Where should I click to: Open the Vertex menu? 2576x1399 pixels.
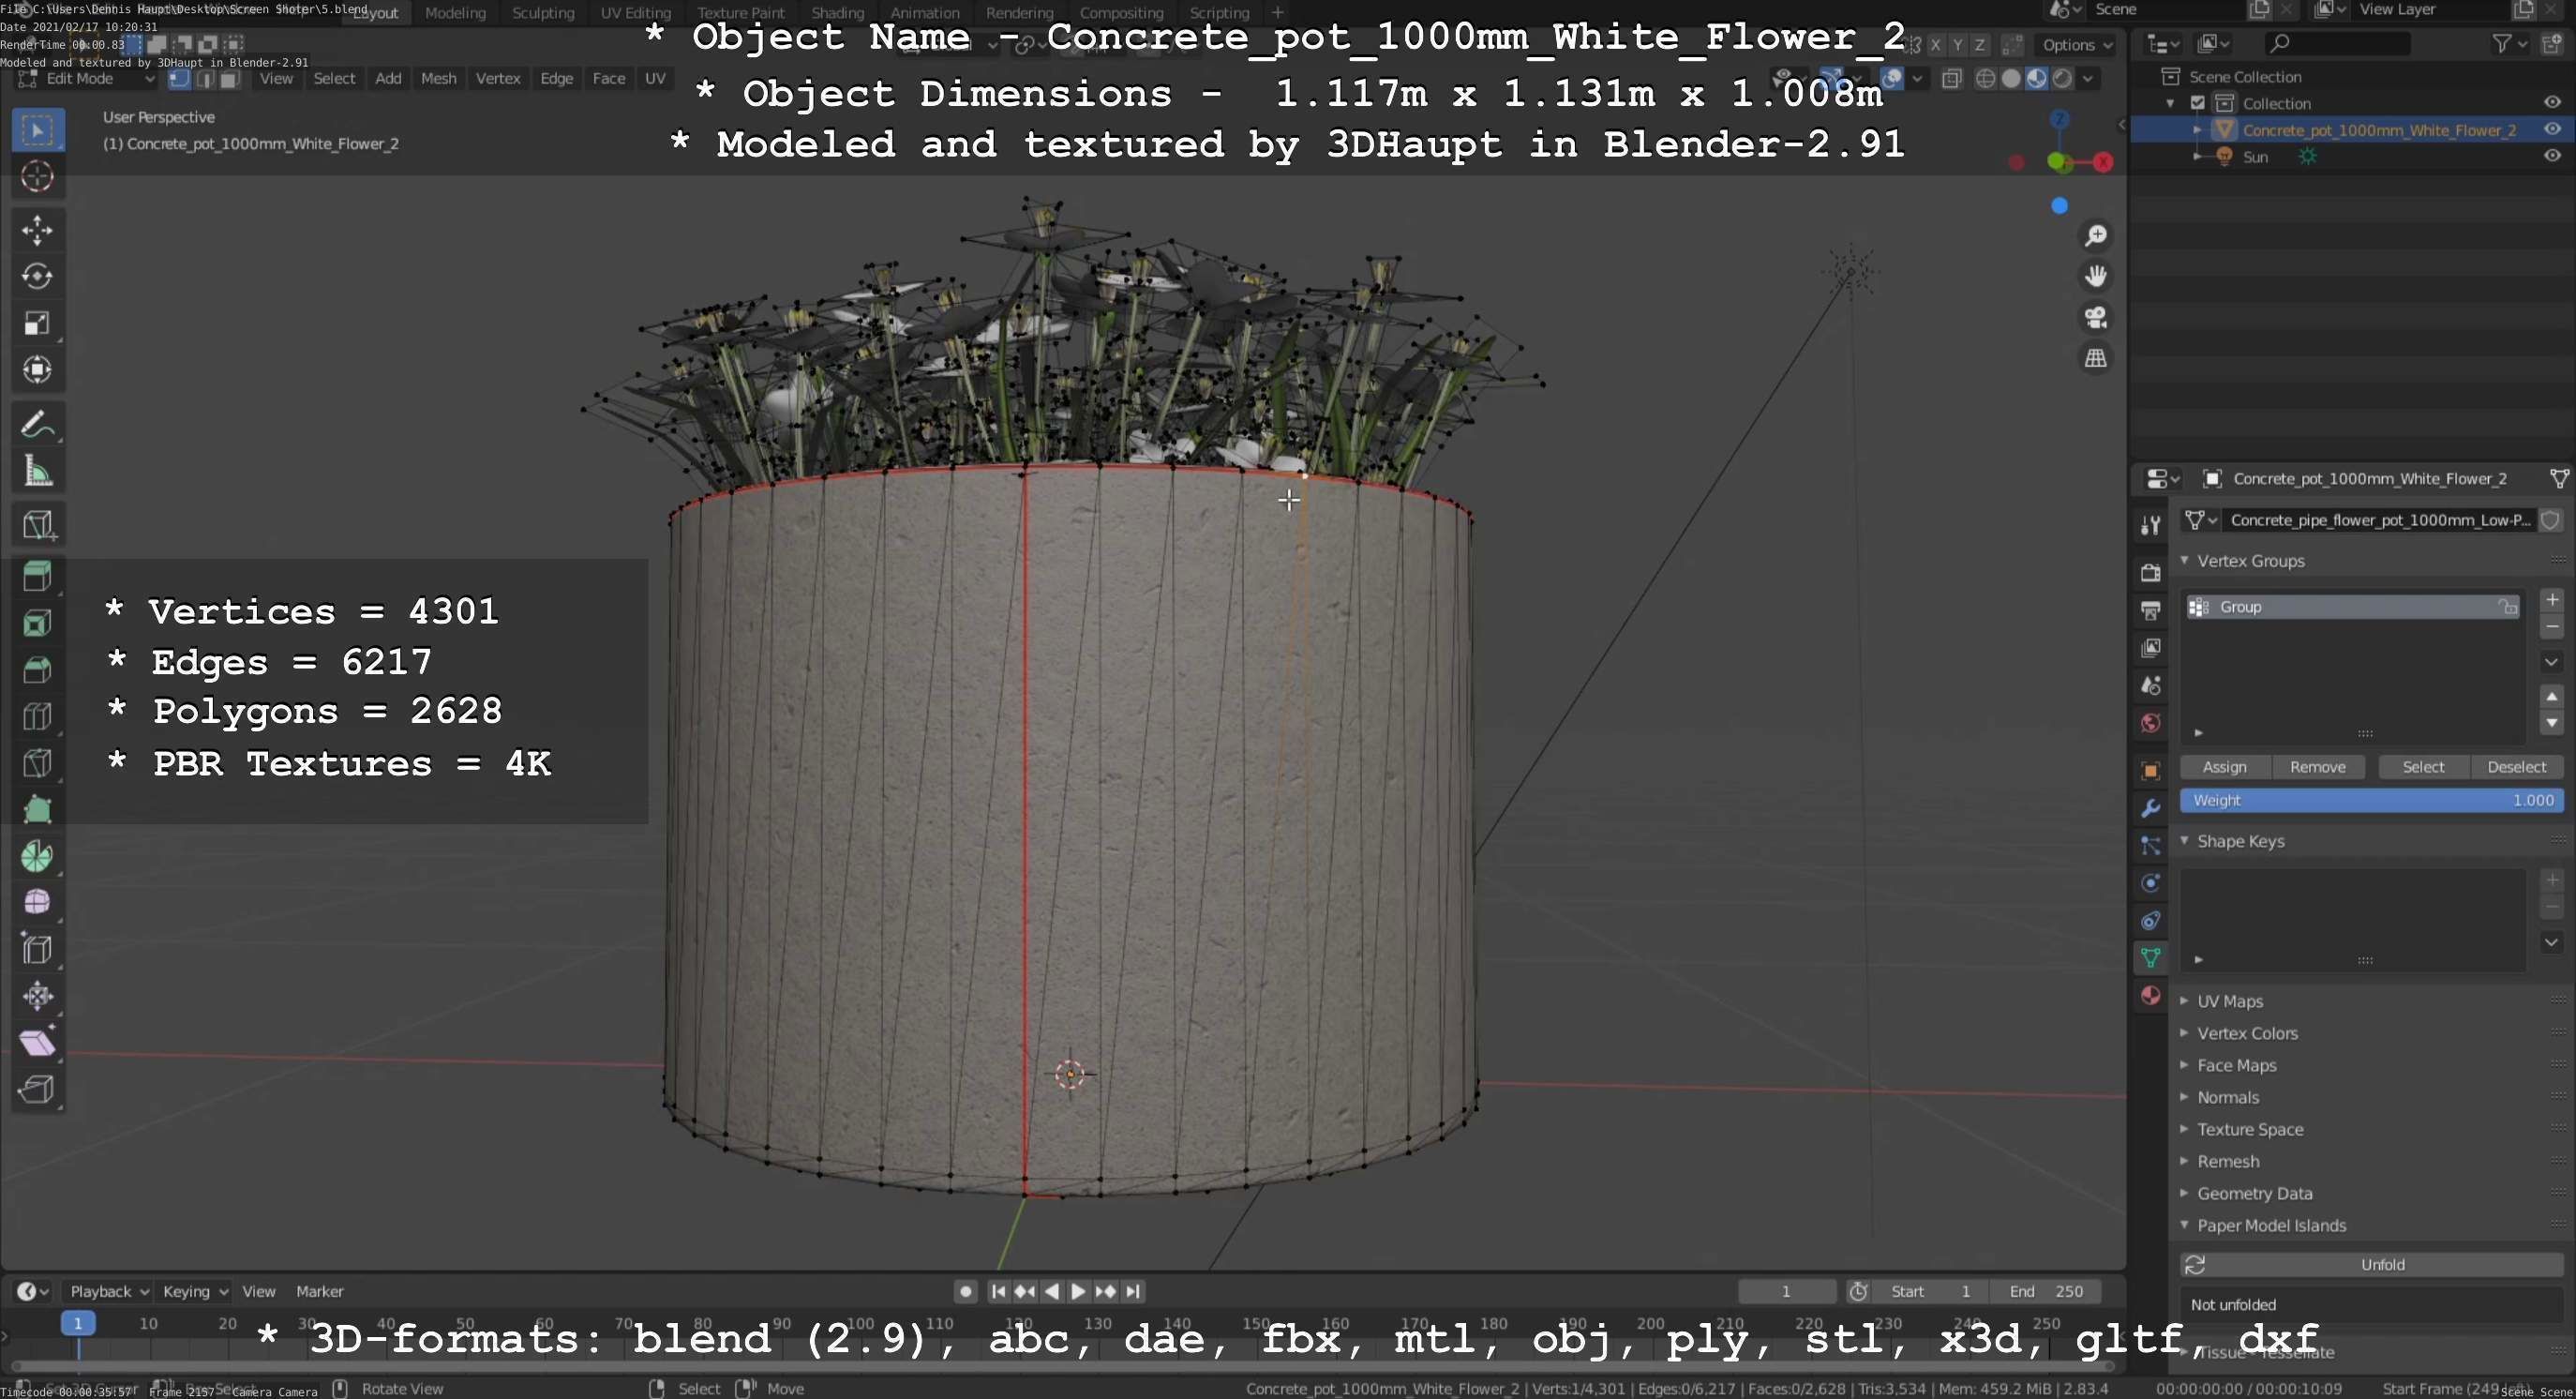(x=498, y=79)
